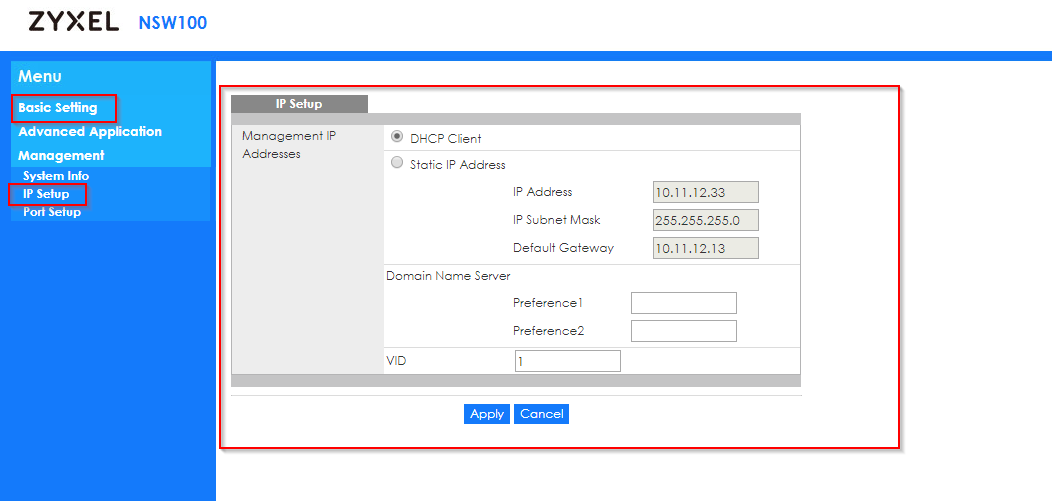Click the NSW100 model name

click(x=173, y=22)
